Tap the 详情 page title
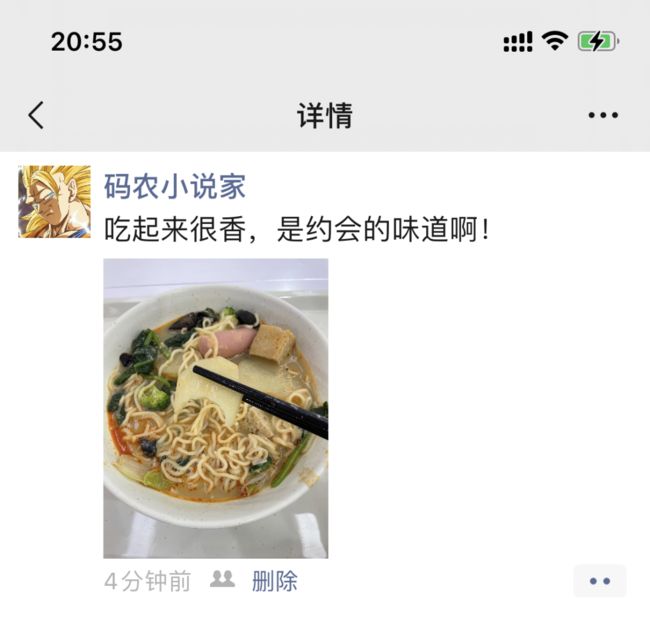The image size is (650, 637). pyautogui.click(x=325, y=116)
